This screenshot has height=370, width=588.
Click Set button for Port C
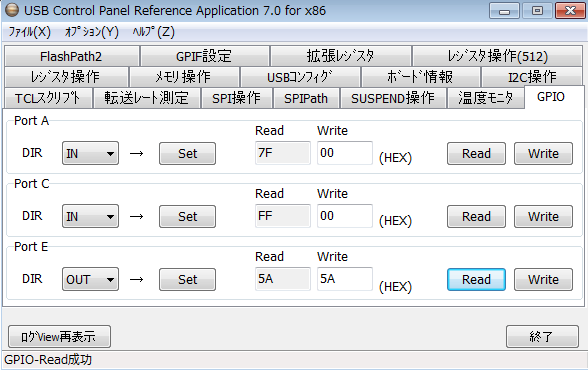pos(188,216)
